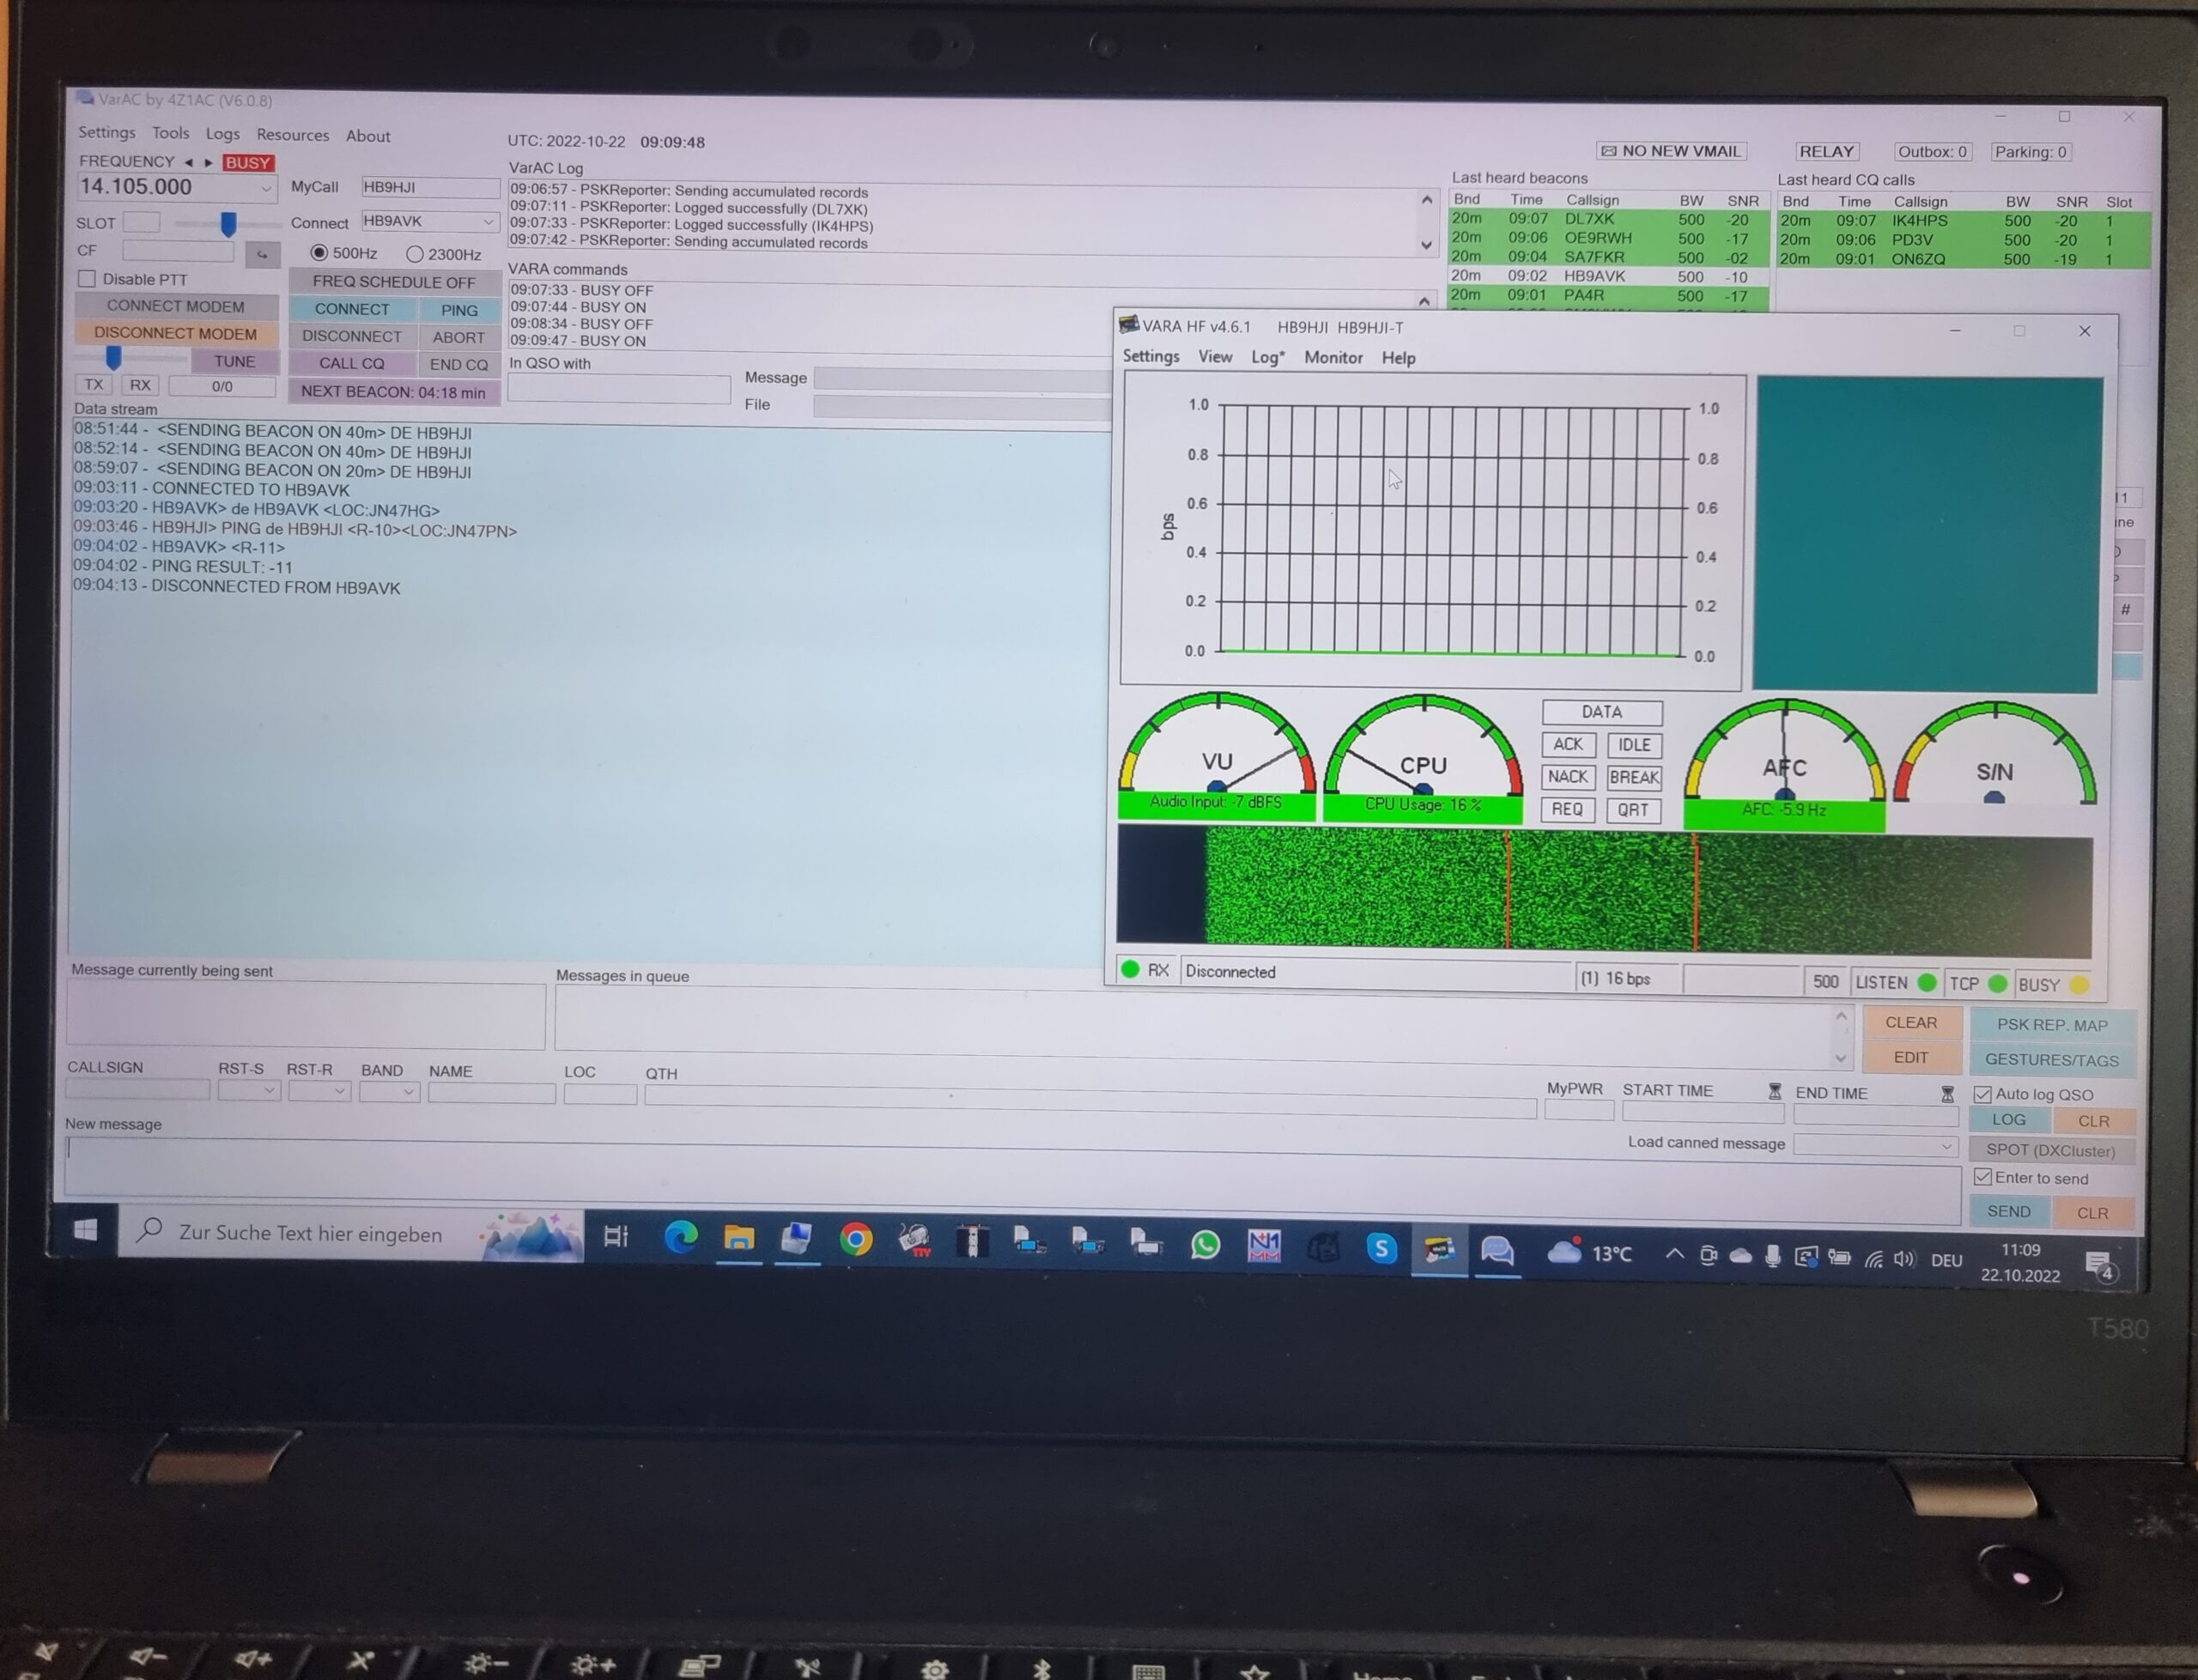Open WhatsApp from the taskbar
2198x1680 pixels.
[1205, 1245]
